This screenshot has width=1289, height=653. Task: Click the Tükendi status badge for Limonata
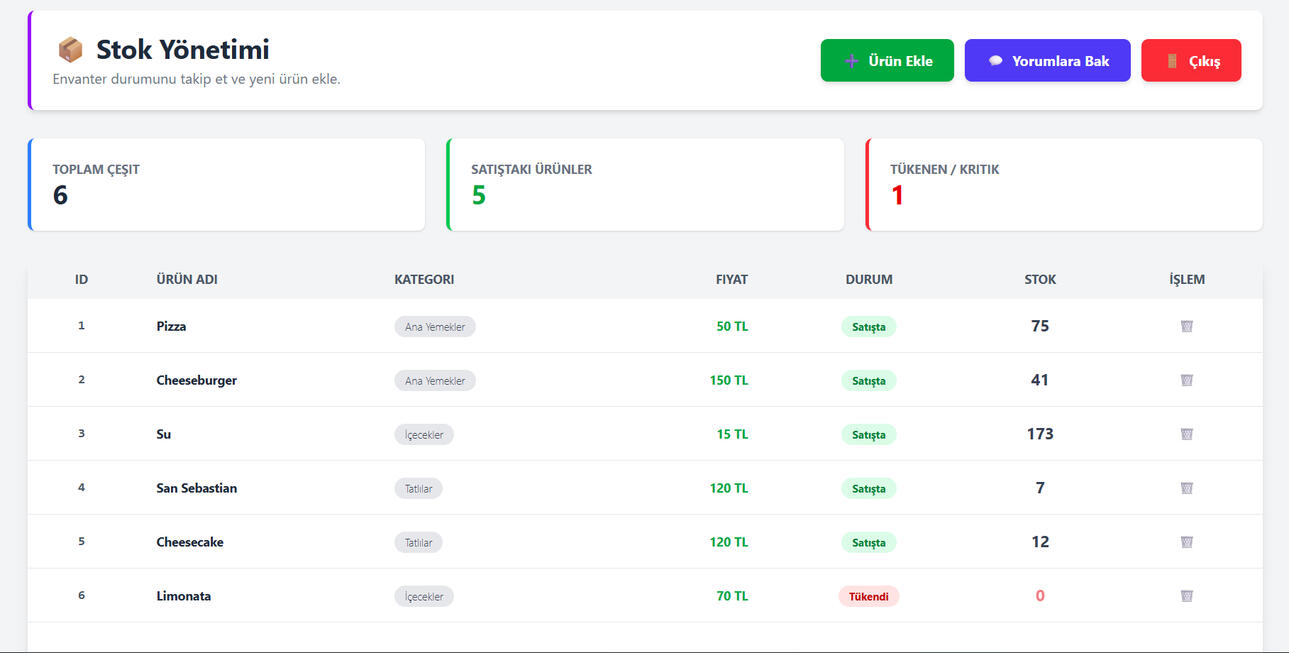click(868, 596)
